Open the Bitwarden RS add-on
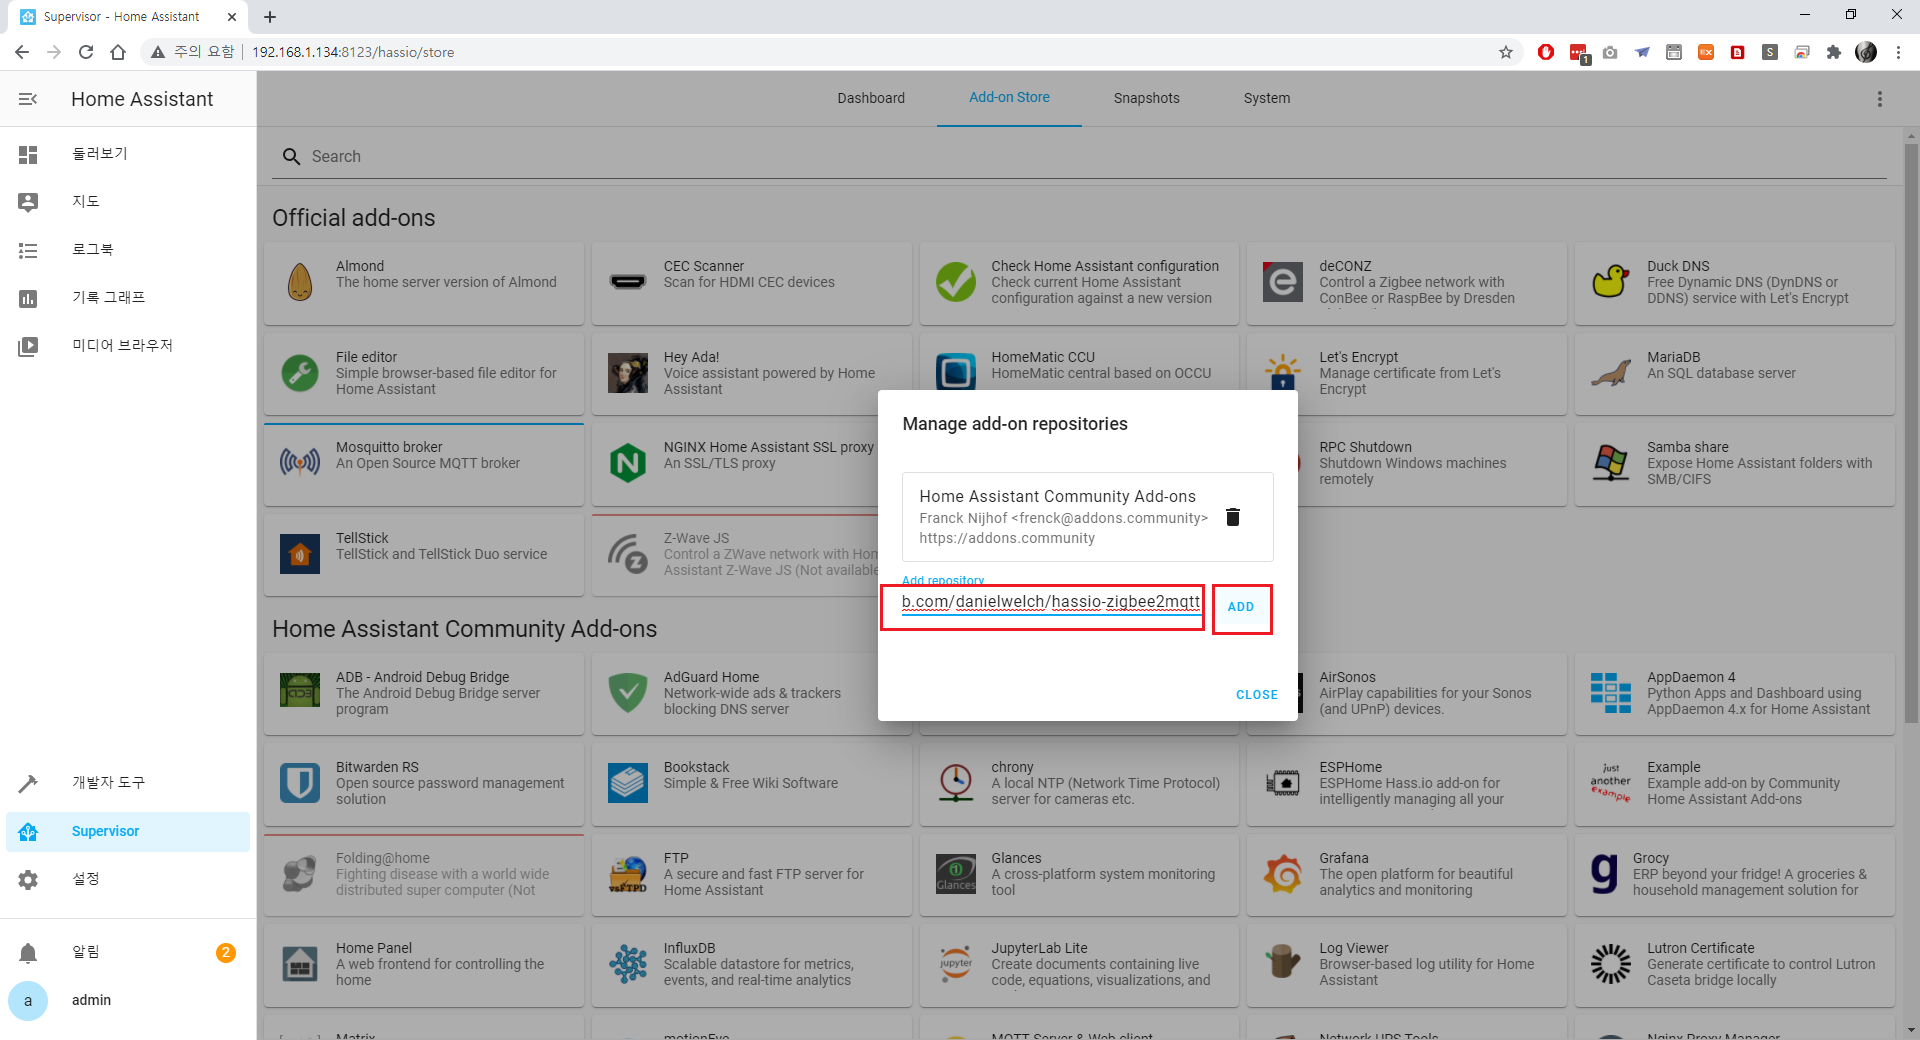1920x1040 pixels. pyautogui.click(x=424, y=784)
